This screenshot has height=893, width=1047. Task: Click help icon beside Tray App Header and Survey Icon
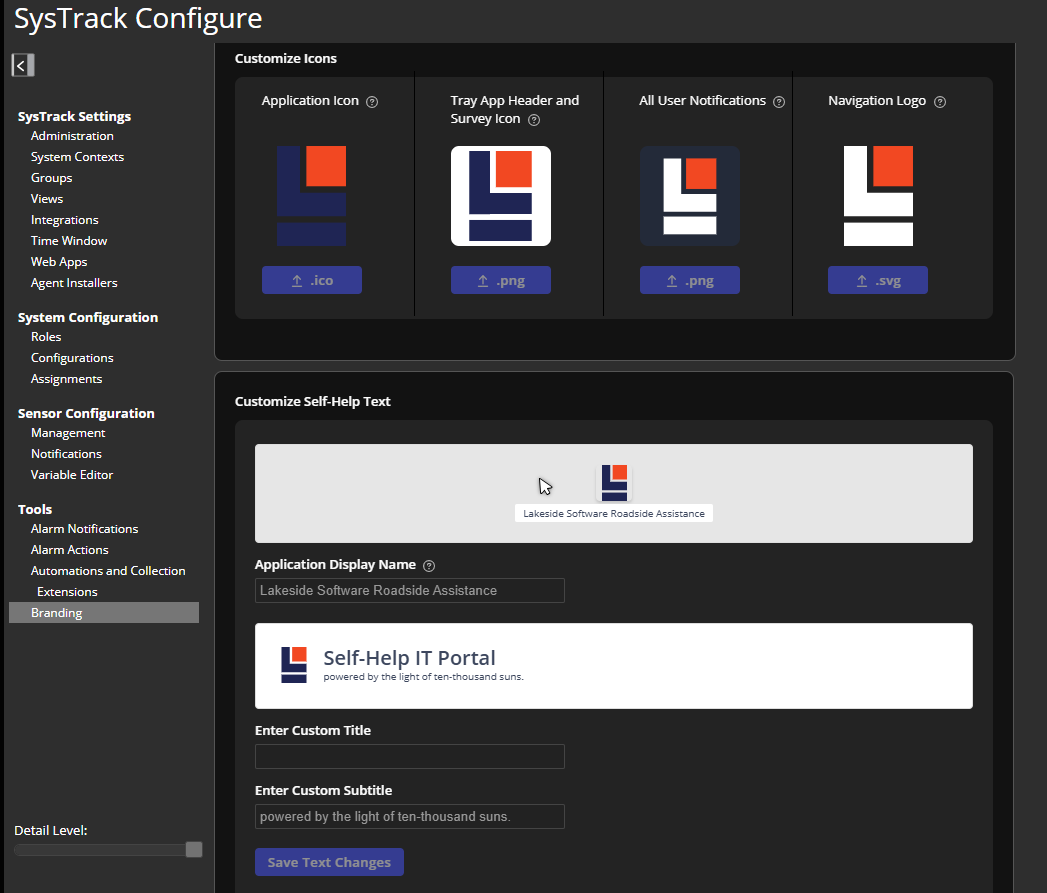534,120
